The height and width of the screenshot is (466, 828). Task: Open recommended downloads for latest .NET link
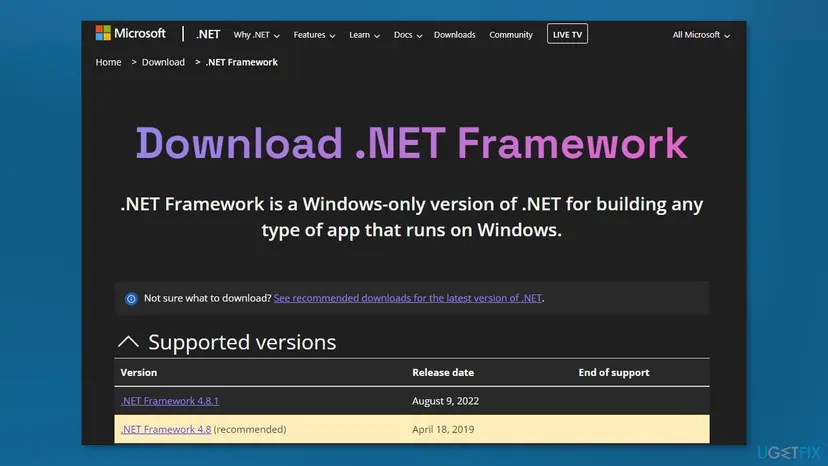[408, 298]
